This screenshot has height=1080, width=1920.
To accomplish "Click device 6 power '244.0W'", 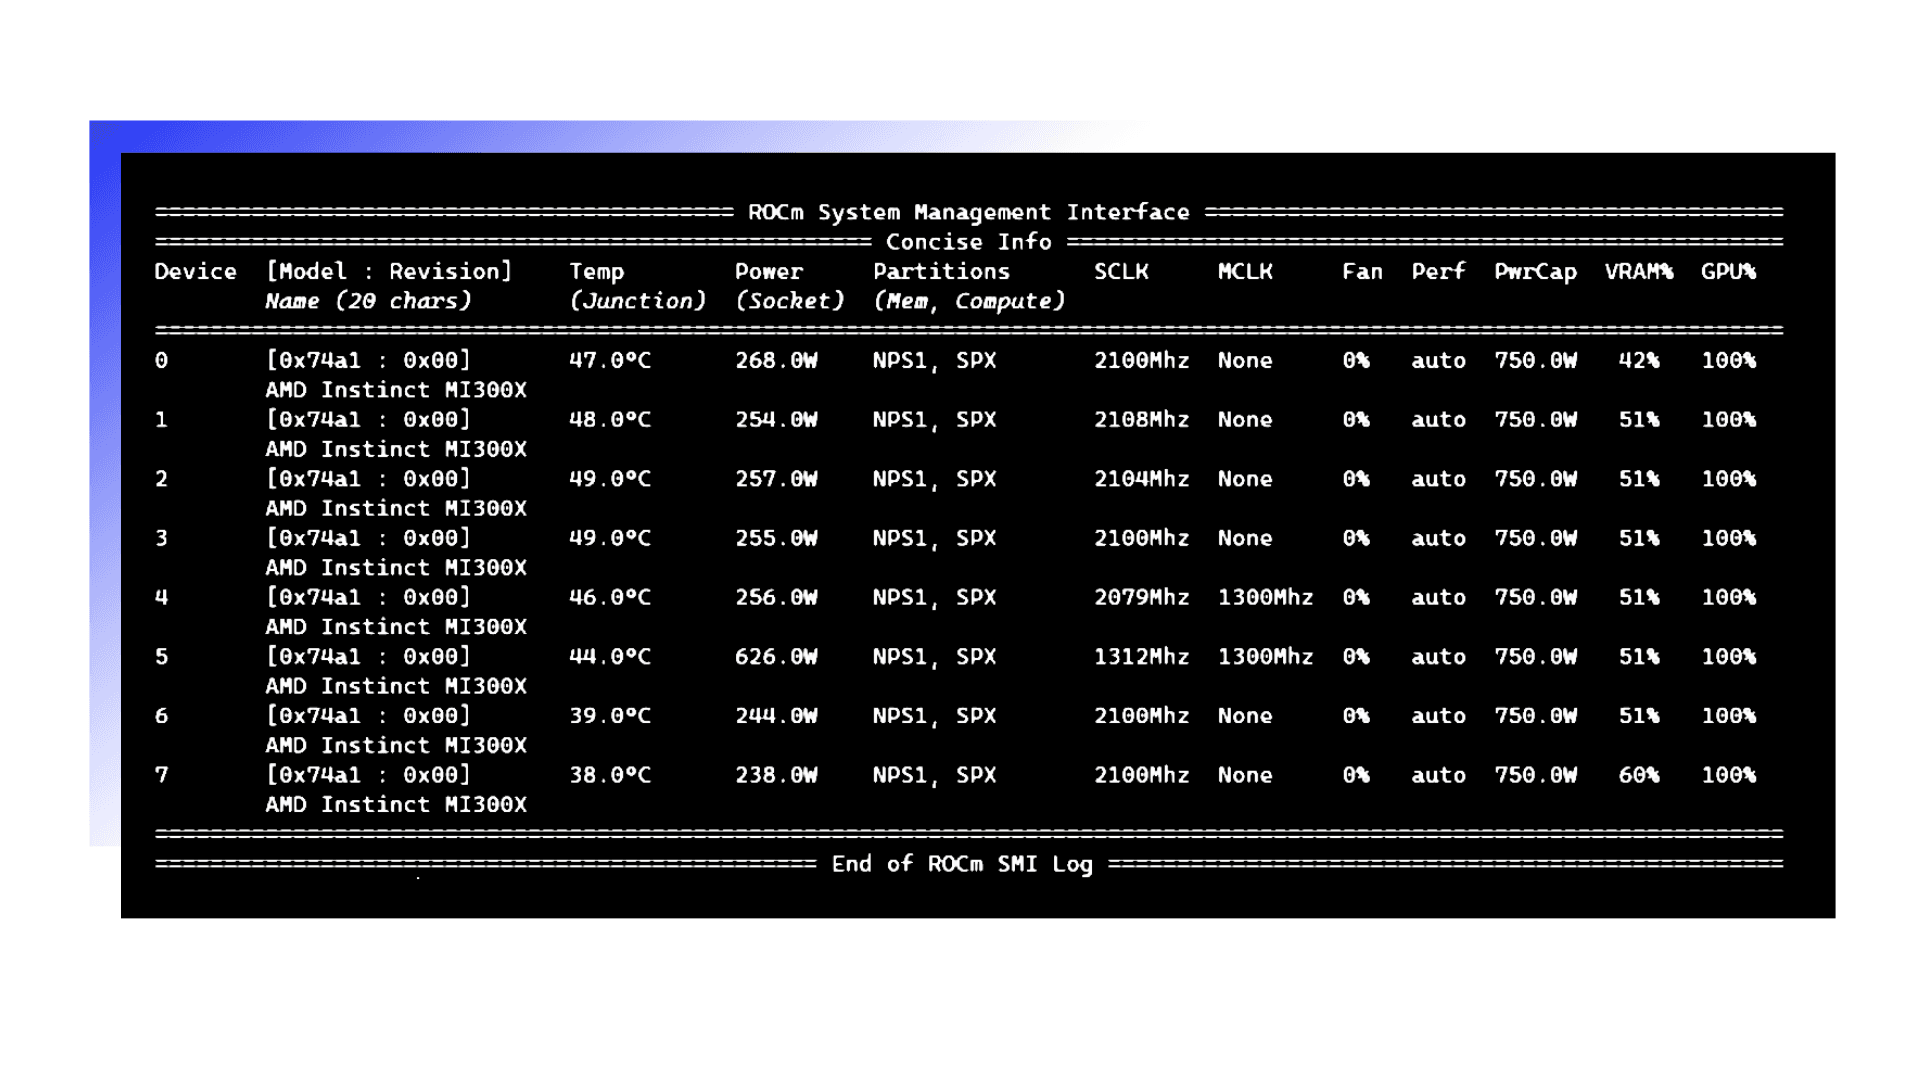I will (x=776, y=716).
